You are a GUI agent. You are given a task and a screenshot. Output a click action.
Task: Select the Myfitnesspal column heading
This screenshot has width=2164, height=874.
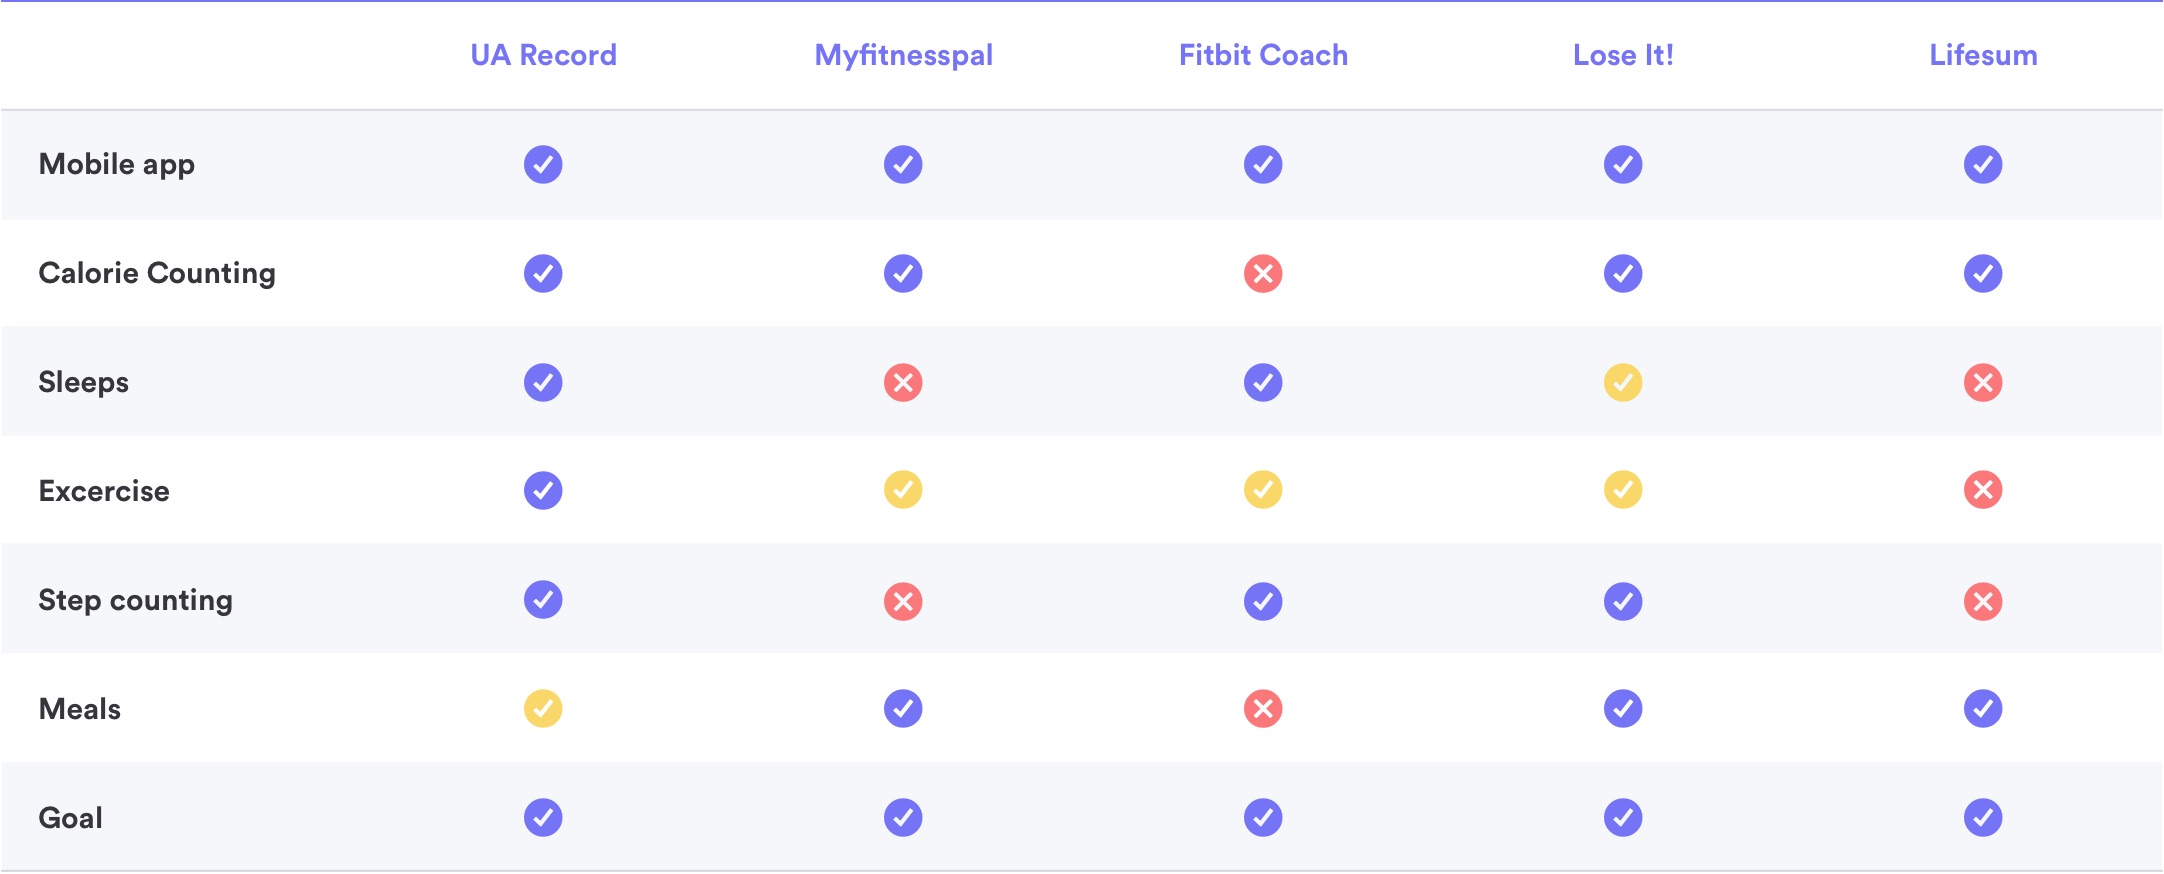point(903,55)
